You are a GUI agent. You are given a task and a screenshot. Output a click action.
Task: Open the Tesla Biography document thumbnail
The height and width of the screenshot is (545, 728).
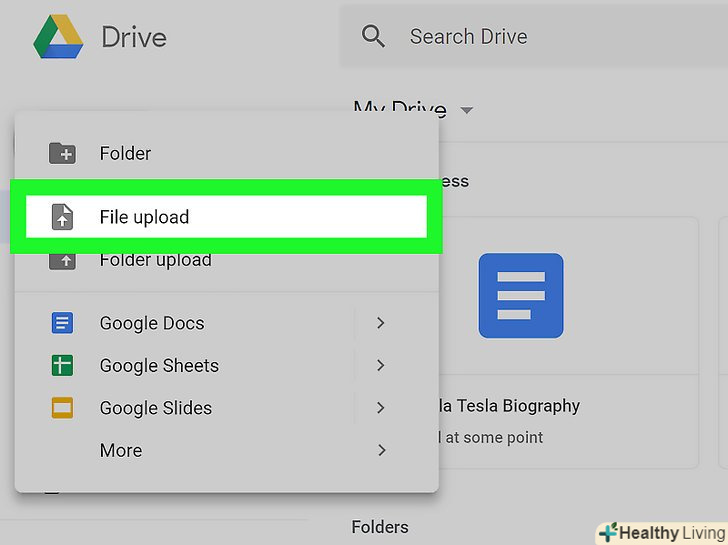(520, 296)
